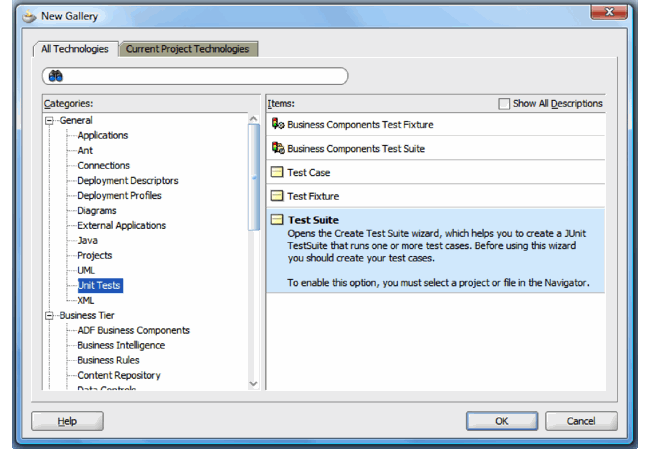
Task: Select the External Applications category
Action: click(x=121, y=226)
